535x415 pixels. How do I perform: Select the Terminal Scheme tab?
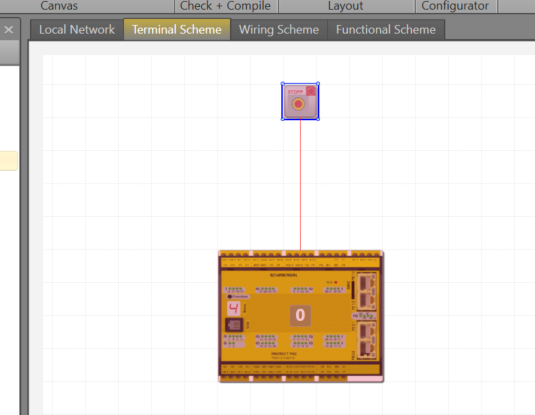(x=177, y=30)
